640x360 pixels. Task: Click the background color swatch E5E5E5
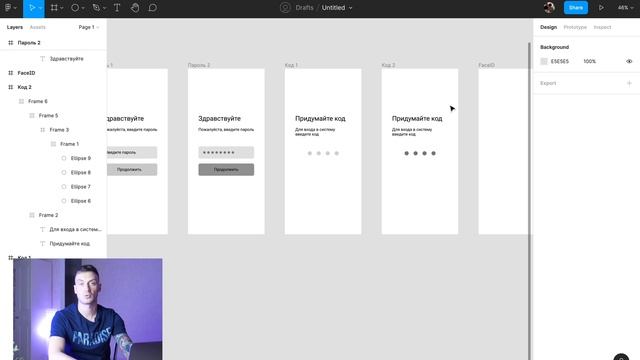(544, 61)
